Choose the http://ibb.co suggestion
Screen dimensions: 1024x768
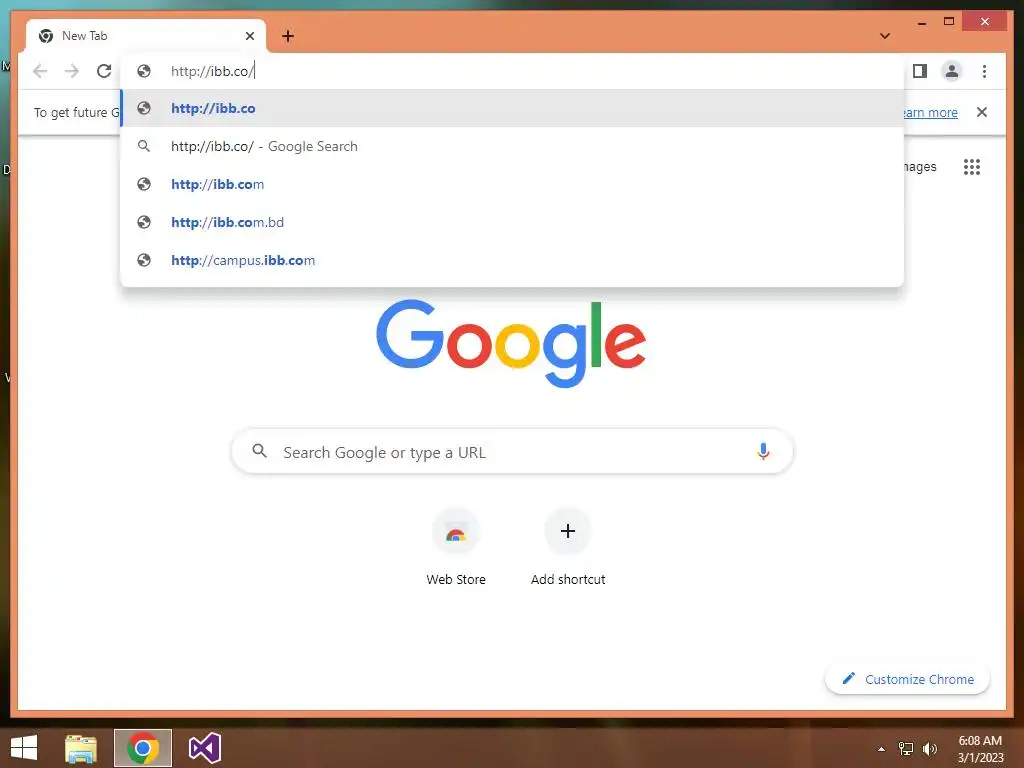point(513,108)
